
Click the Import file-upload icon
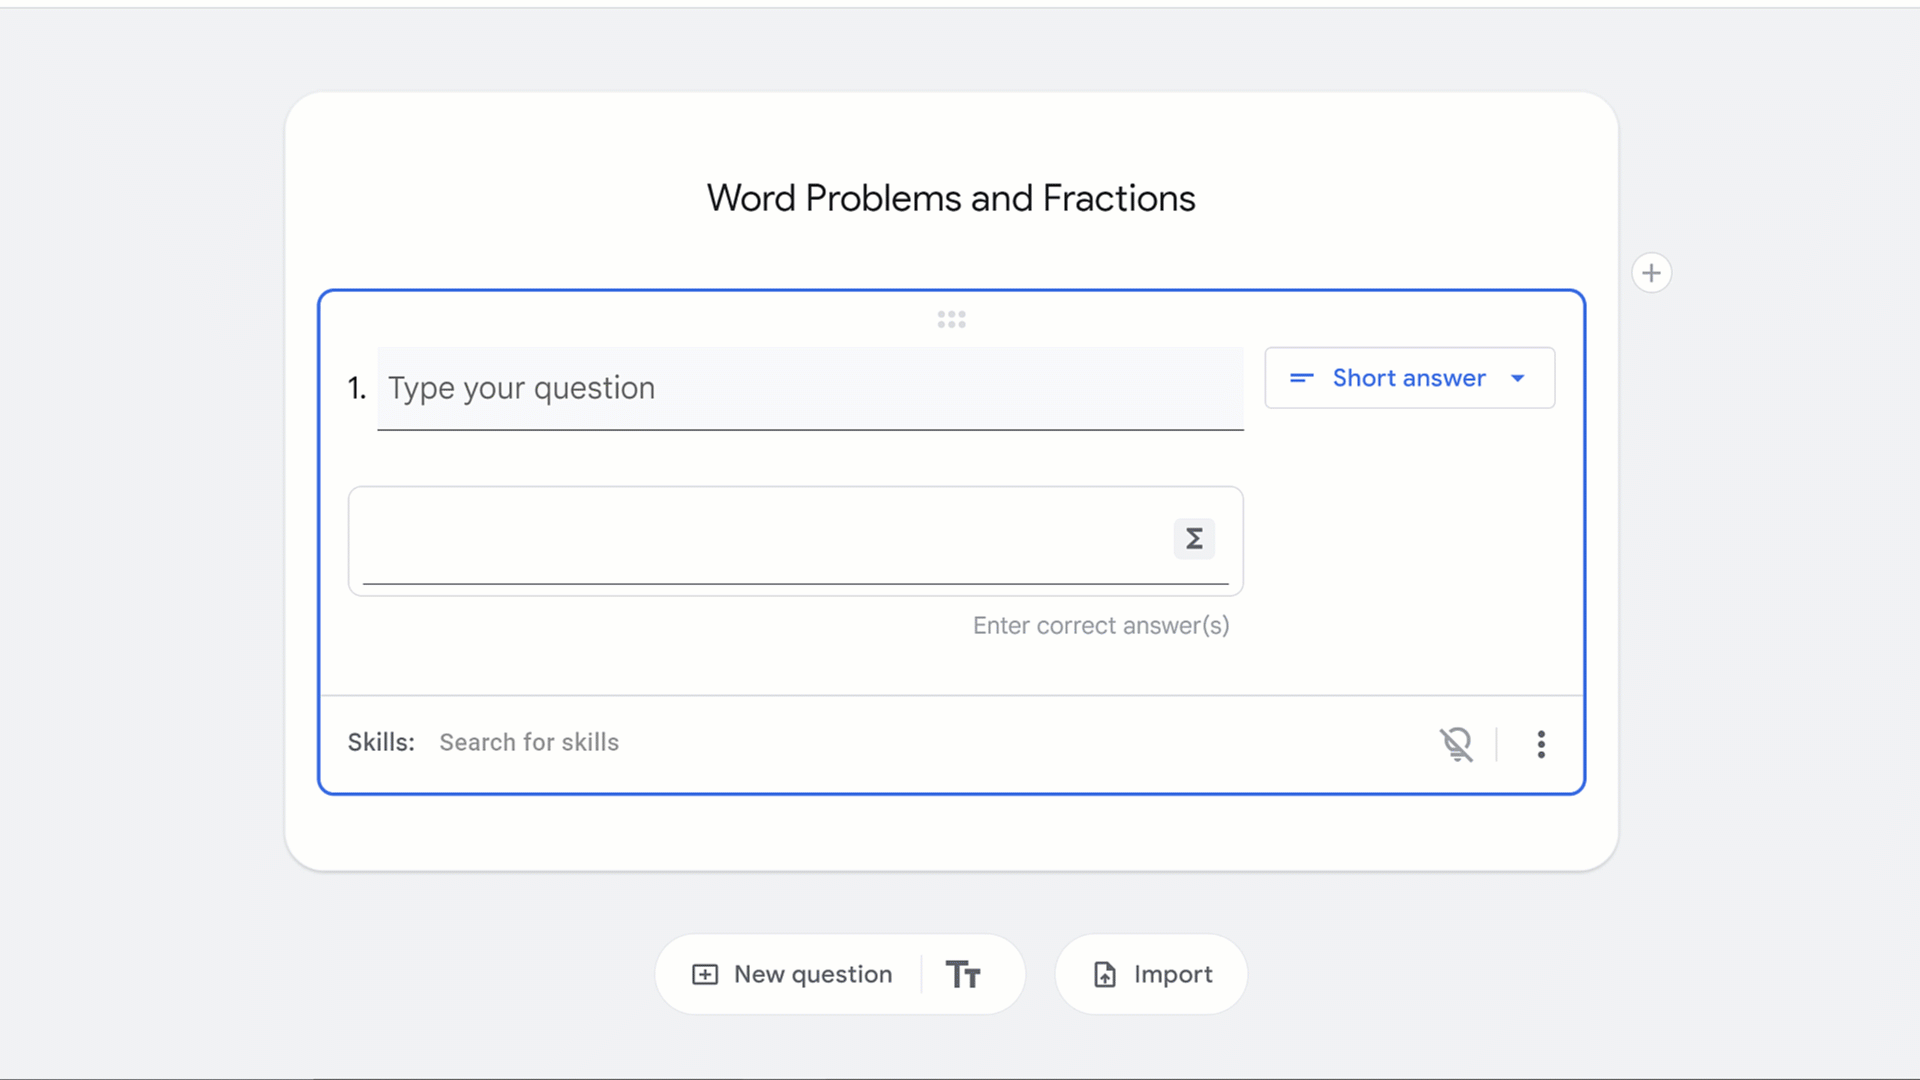point(1104,974)
